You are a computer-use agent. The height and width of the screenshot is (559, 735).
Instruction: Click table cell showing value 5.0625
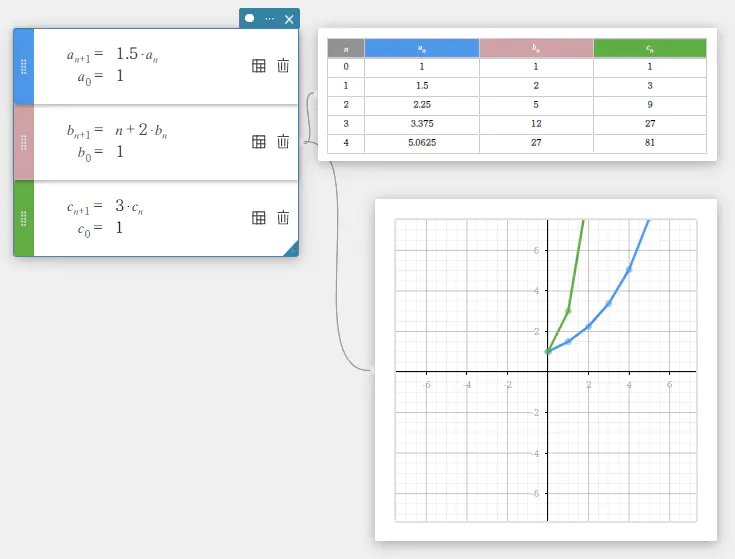coord(422,143)
